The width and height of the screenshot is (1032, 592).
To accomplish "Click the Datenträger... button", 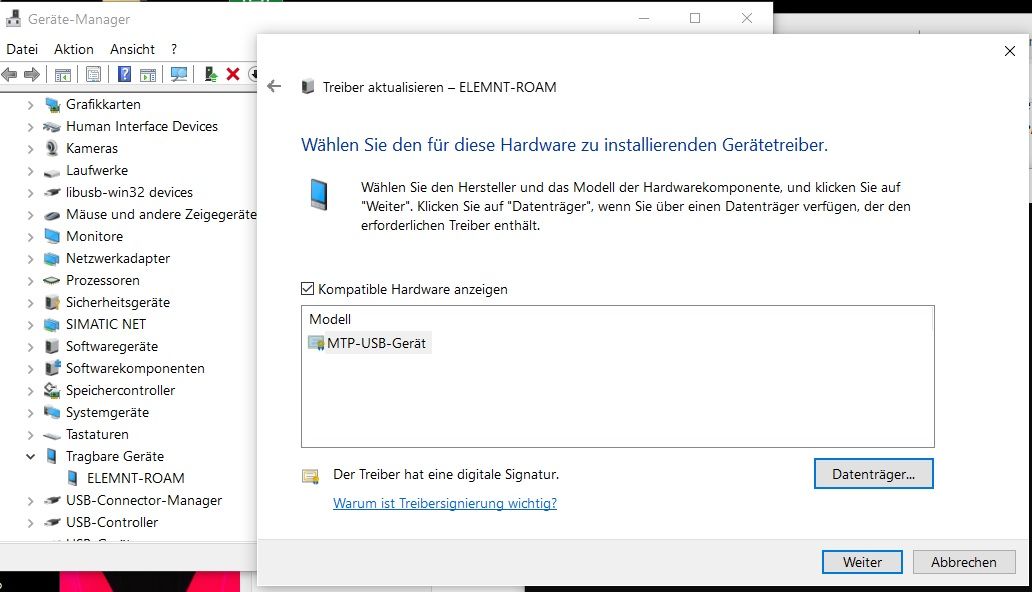I will (x=873, y=475).
